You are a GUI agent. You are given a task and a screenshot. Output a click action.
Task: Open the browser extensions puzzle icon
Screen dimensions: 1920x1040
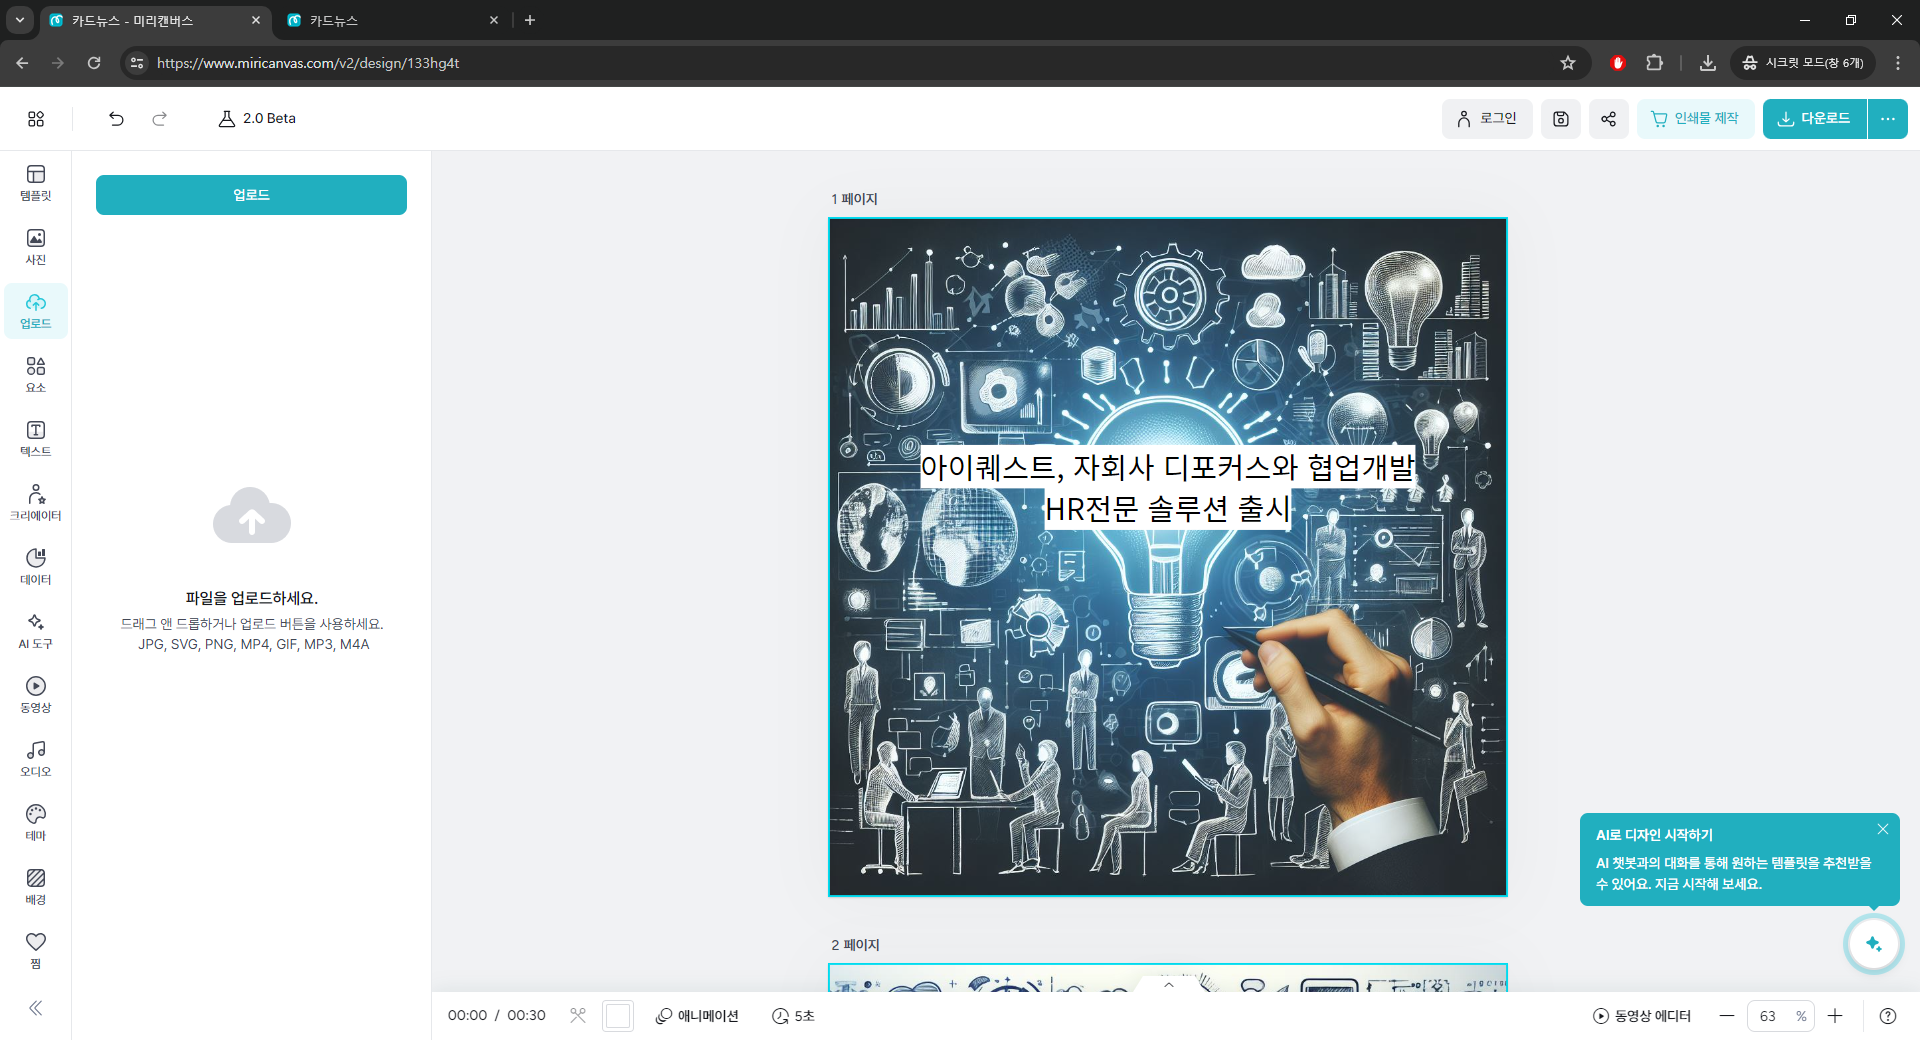(1655, 63)
